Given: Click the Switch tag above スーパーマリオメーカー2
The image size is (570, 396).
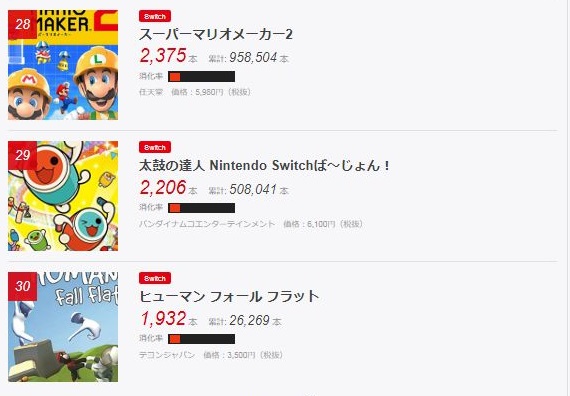Looking at the screenshot, I should [155, 16].
